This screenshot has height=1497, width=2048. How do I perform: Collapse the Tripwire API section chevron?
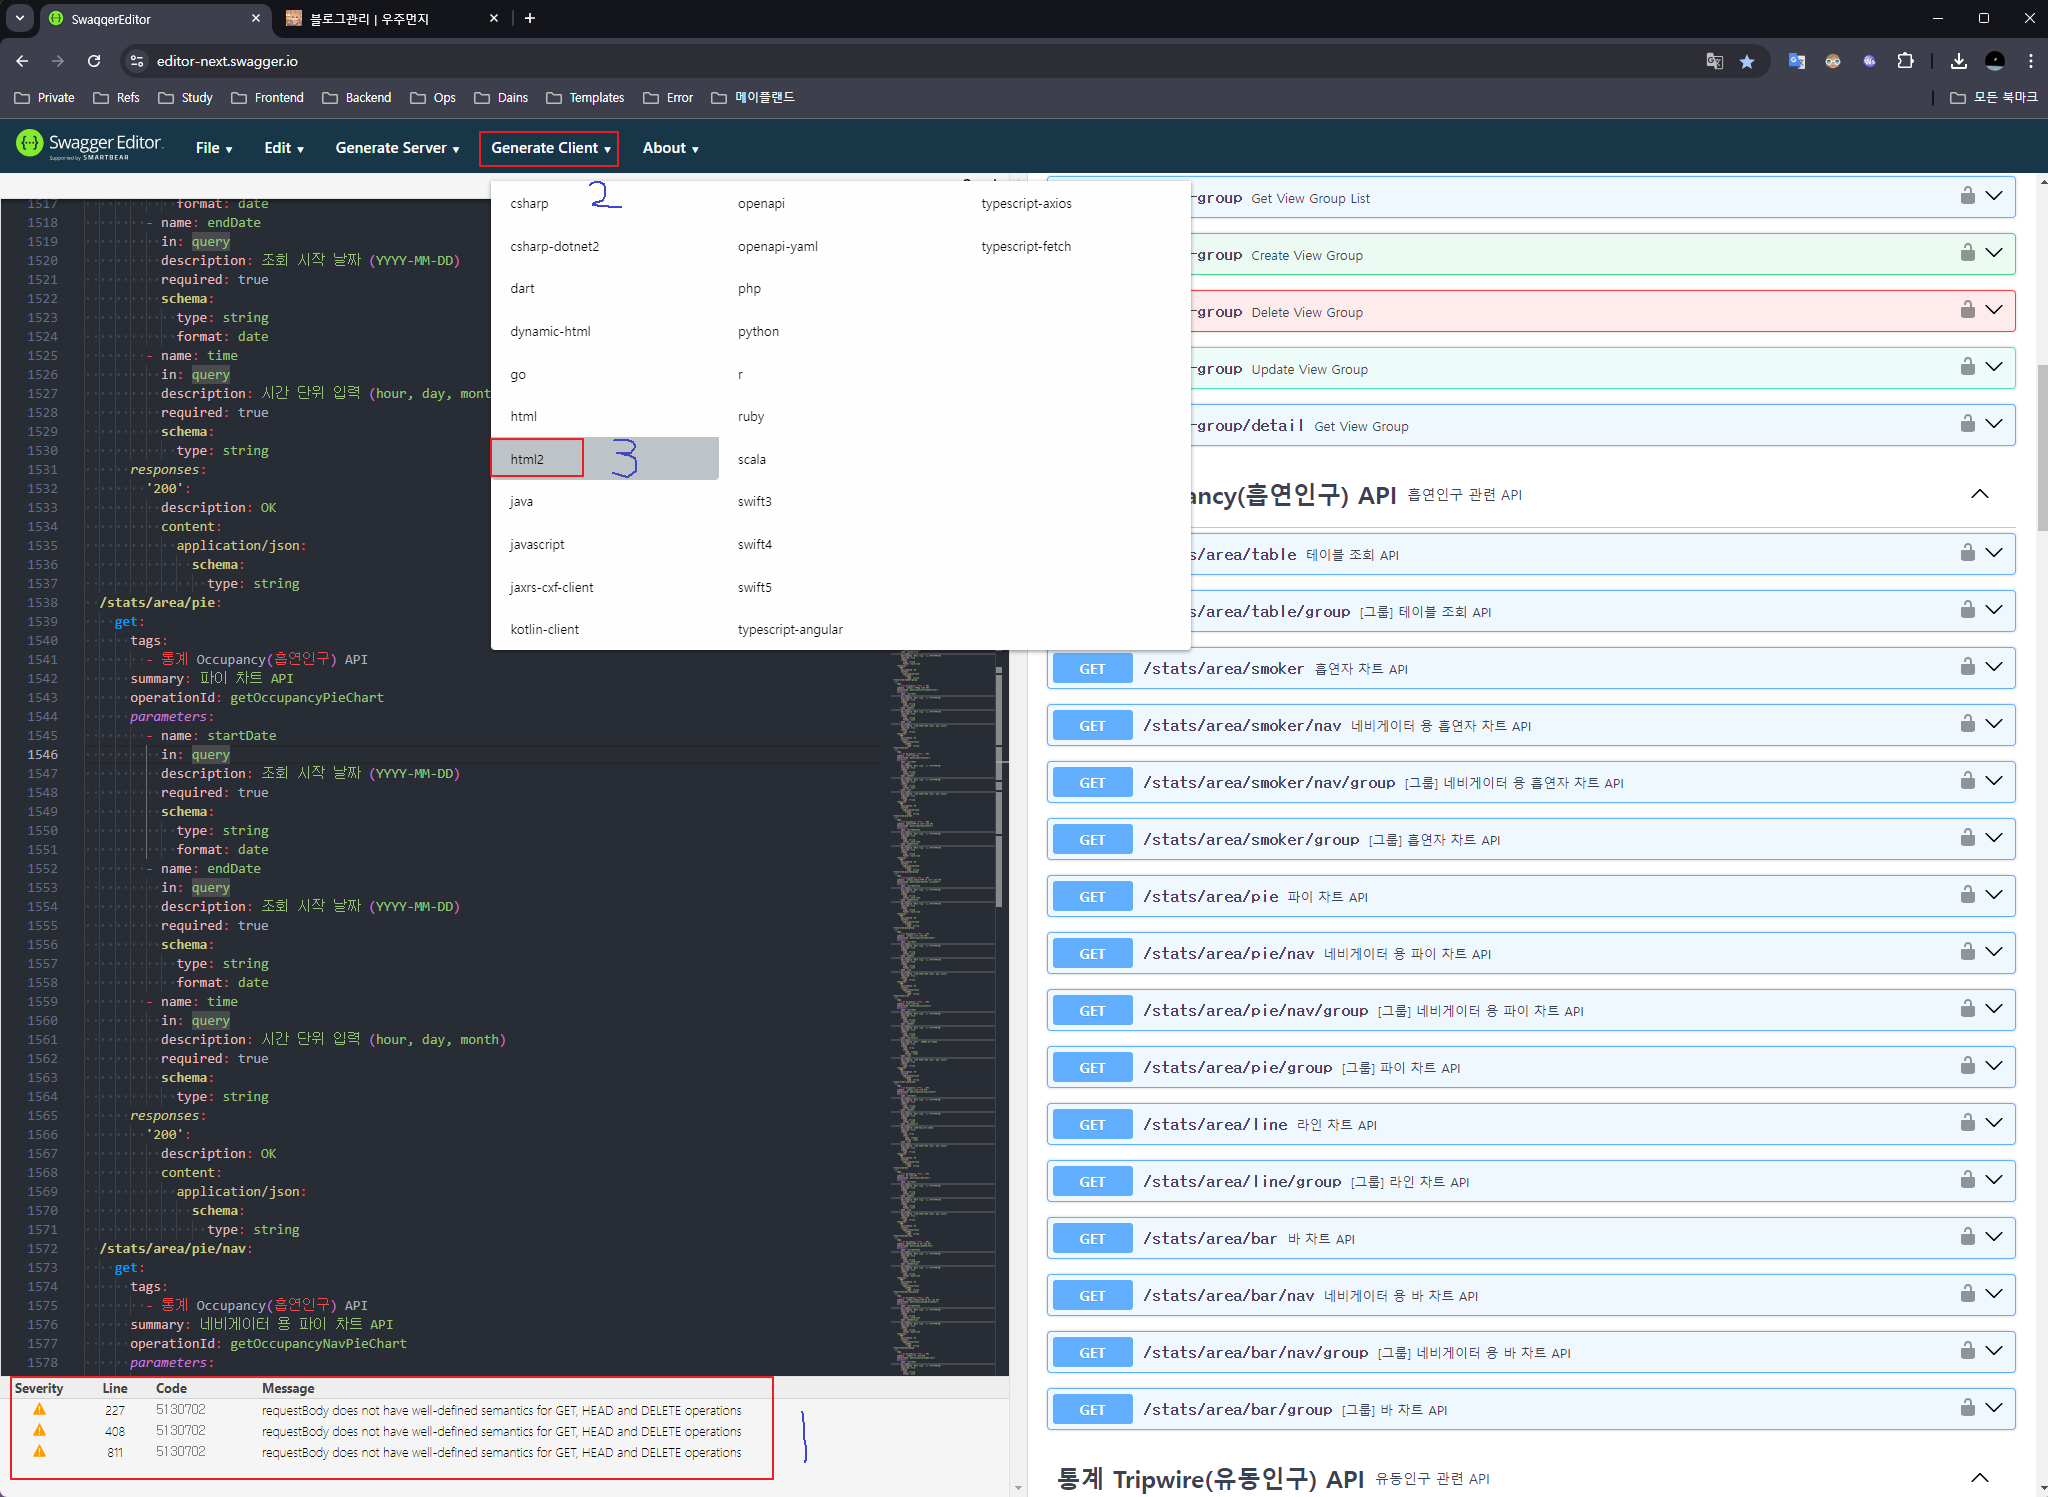coord(1979,1478)
